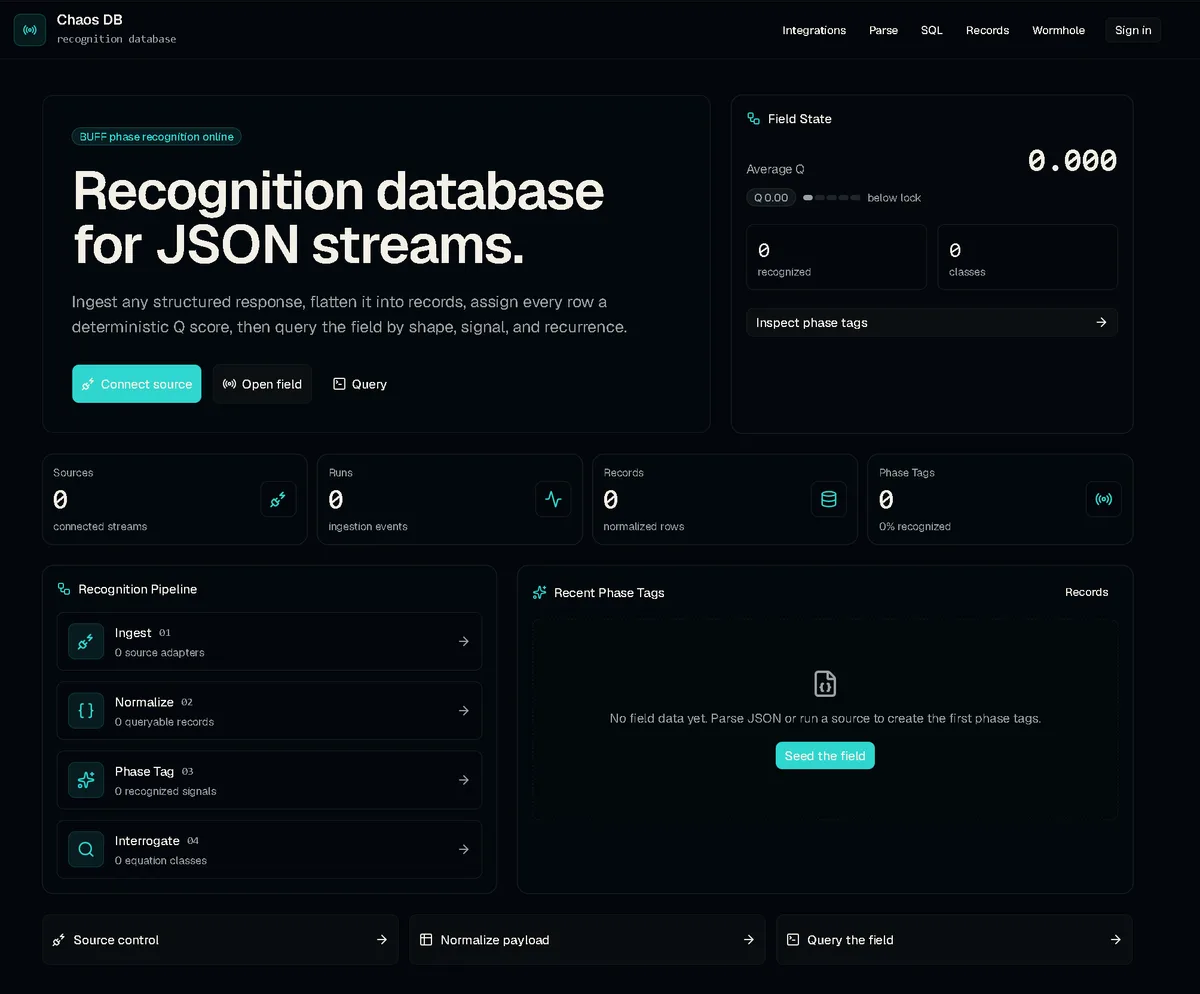The image size is (1200, 994).
Task: Click the 'normalized rows' text
Action: pyautogui.click(x=644, y=527)
